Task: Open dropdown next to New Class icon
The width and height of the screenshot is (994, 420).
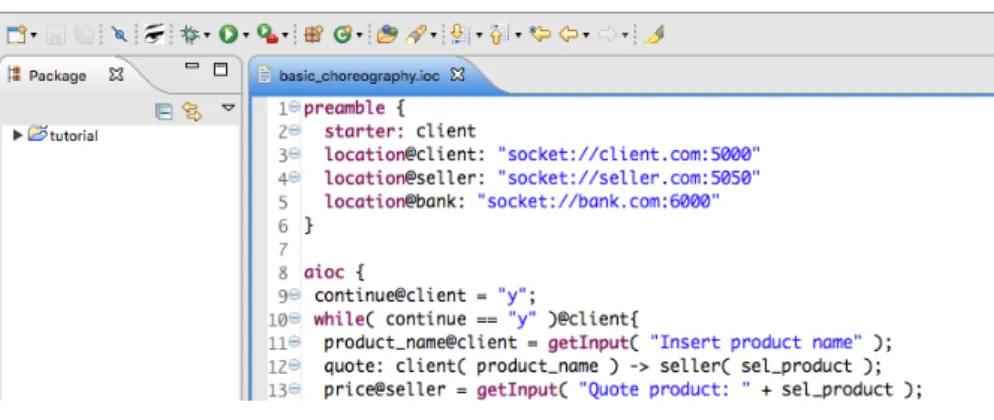Action: click(x=359, y=35)
